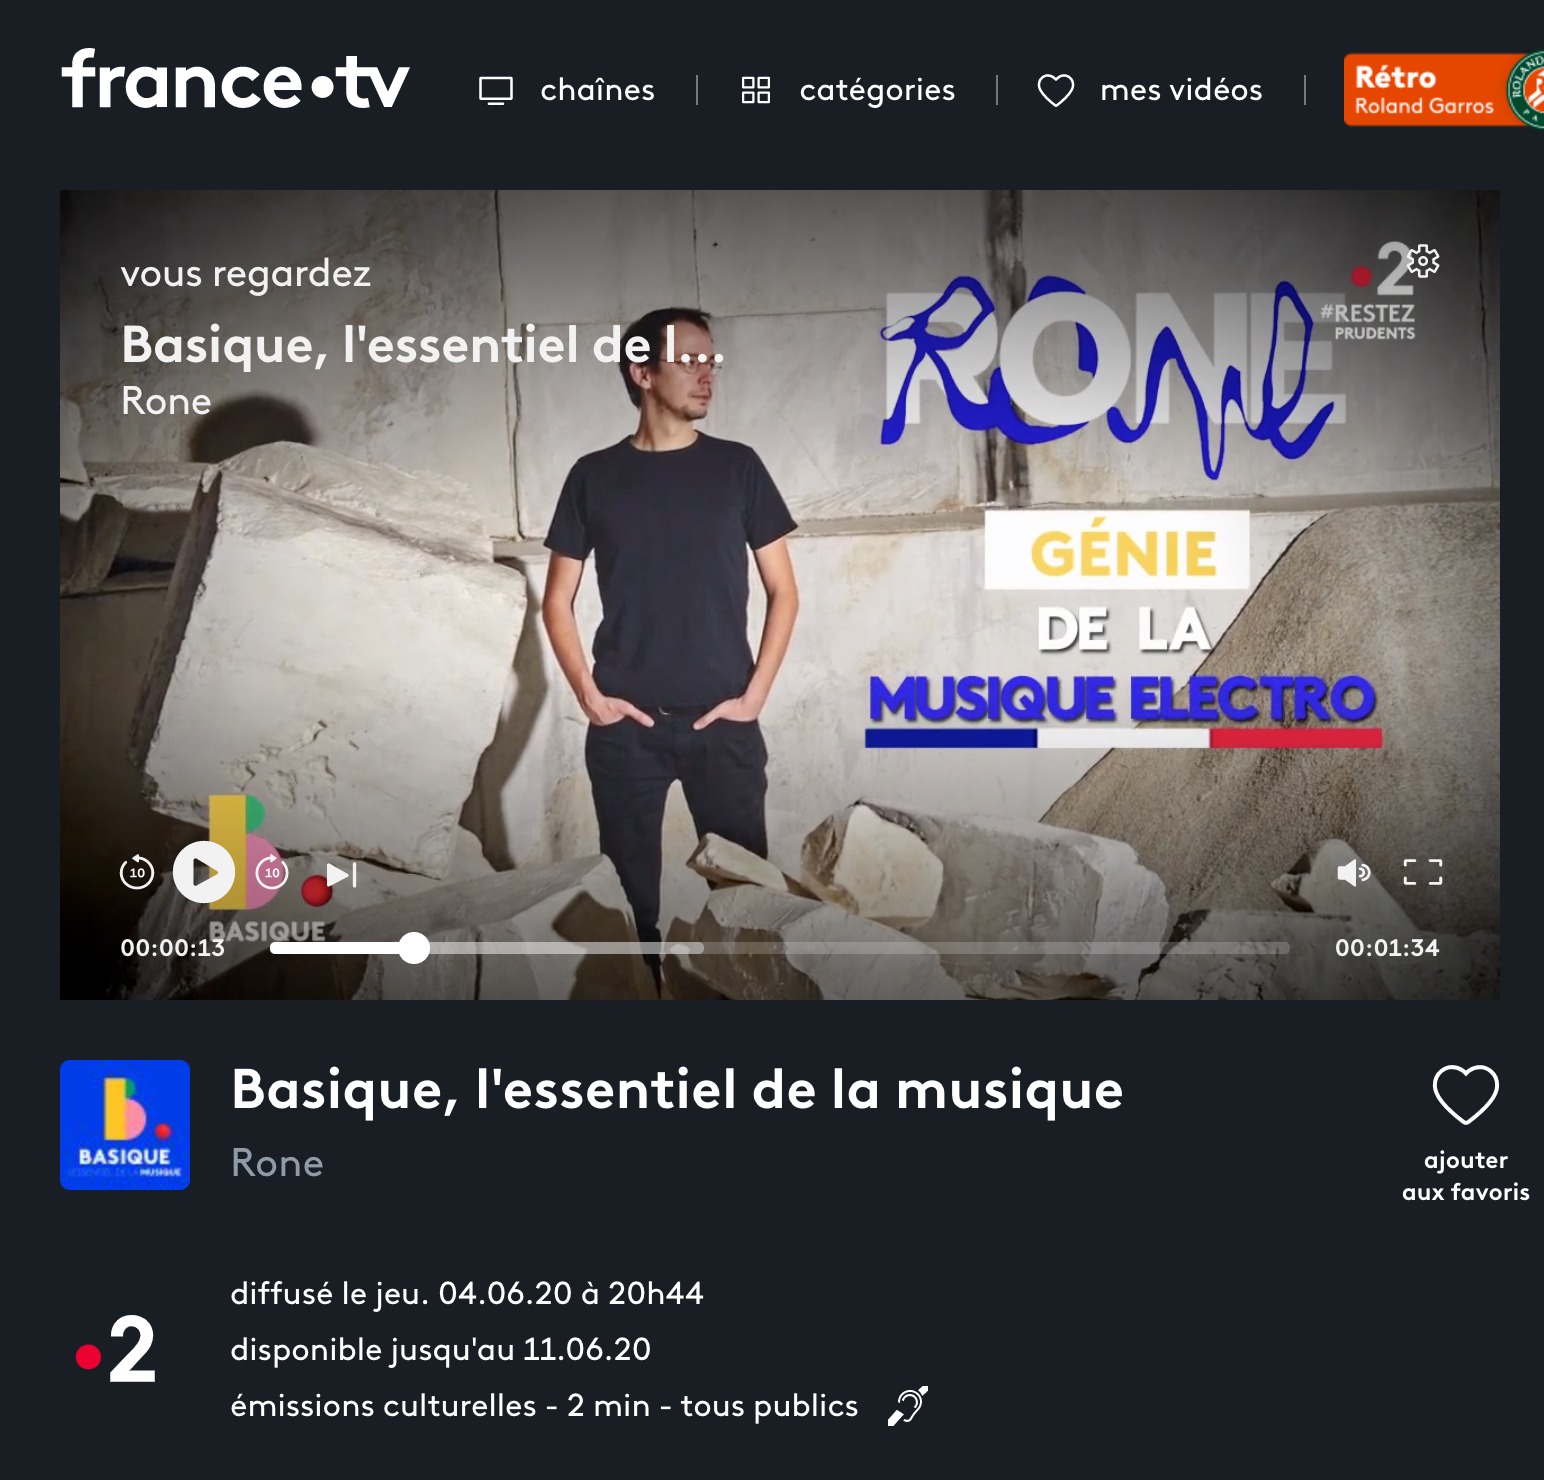
Task: Click the chaînes TV screen icon
Action: pyautogui.click(x=496, y=90)
